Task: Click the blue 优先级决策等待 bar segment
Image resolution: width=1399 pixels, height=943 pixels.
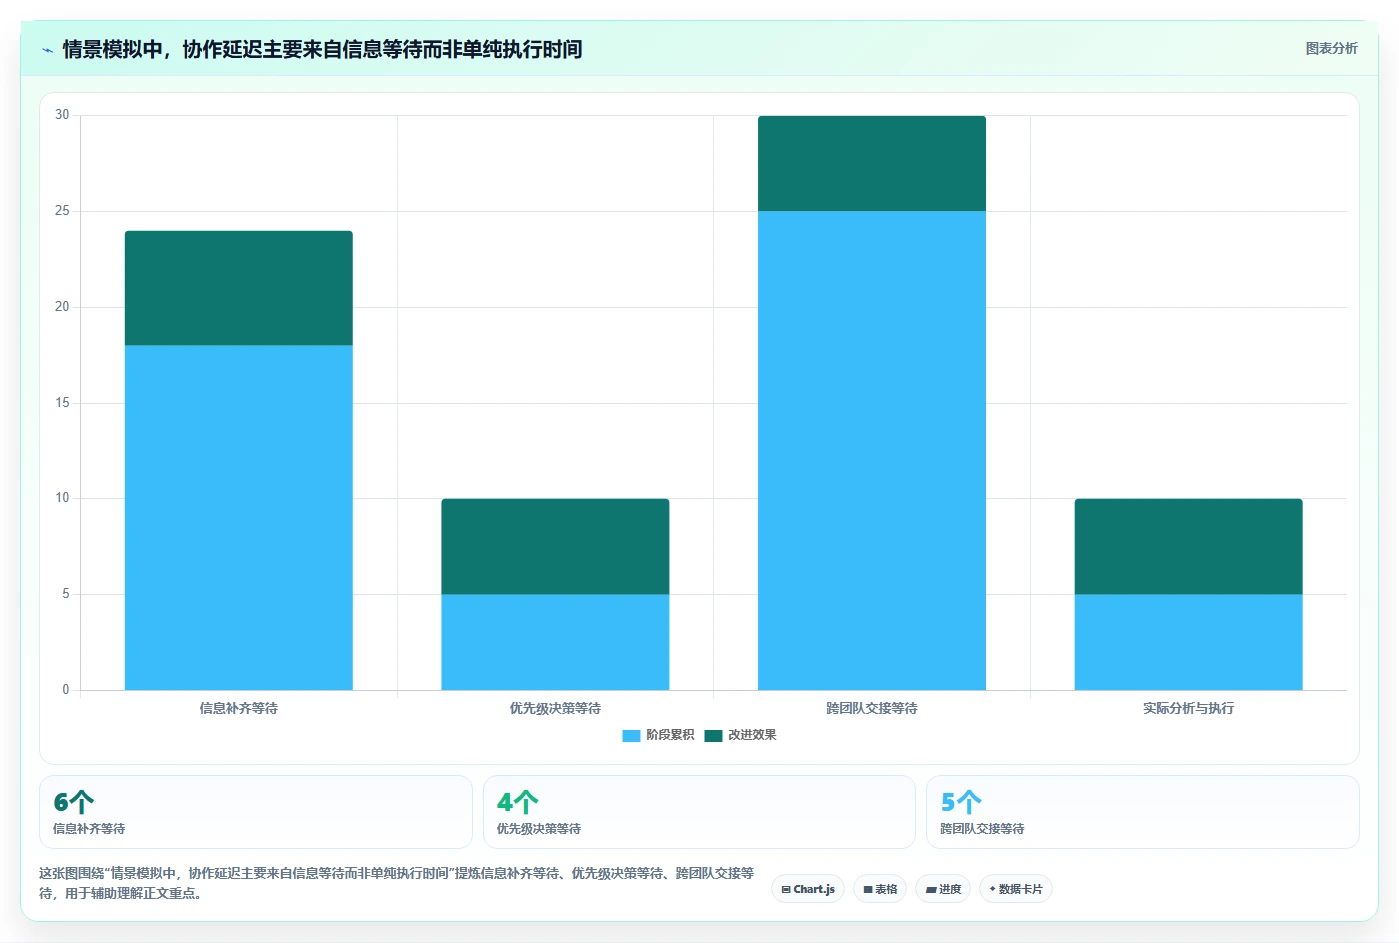Action: coord(555,642)
